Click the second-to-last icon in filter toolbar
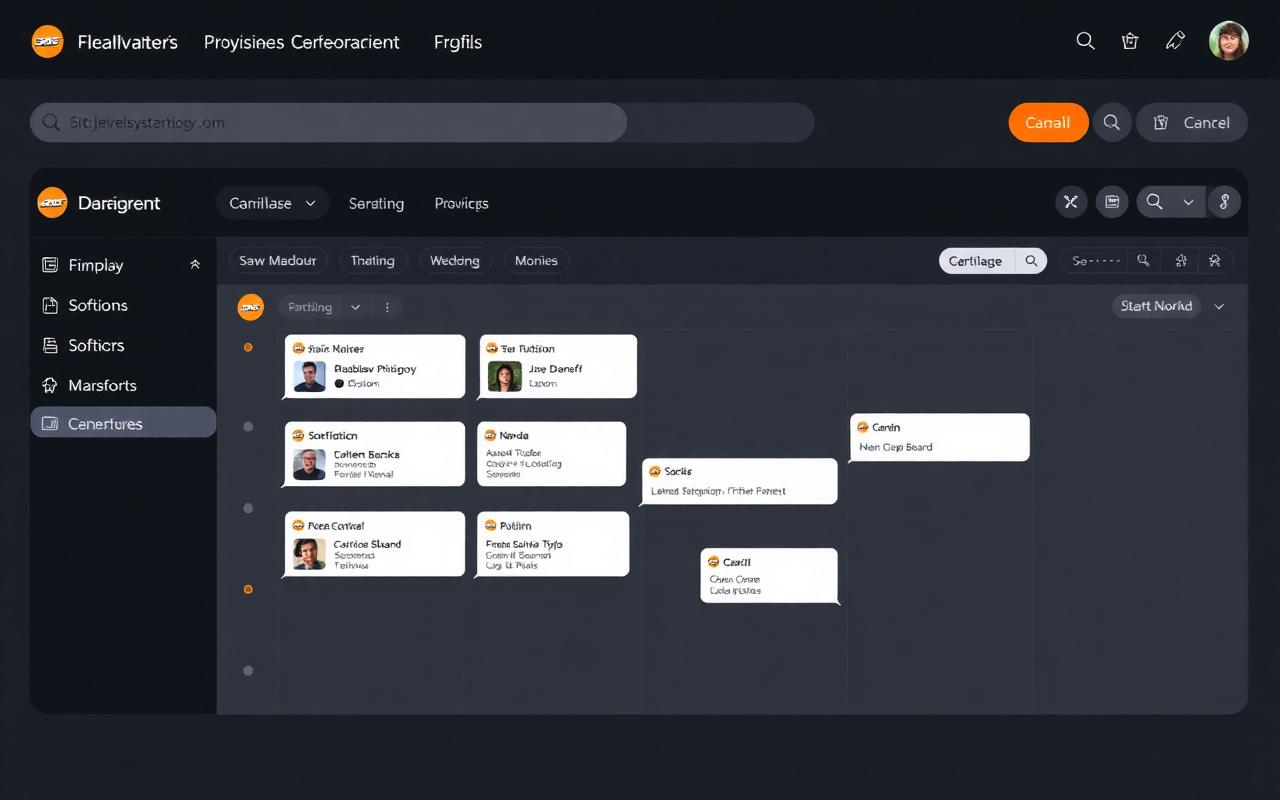Image resolution: width=1280 pixels, height=800 pixels. (x=1181, y=261)
